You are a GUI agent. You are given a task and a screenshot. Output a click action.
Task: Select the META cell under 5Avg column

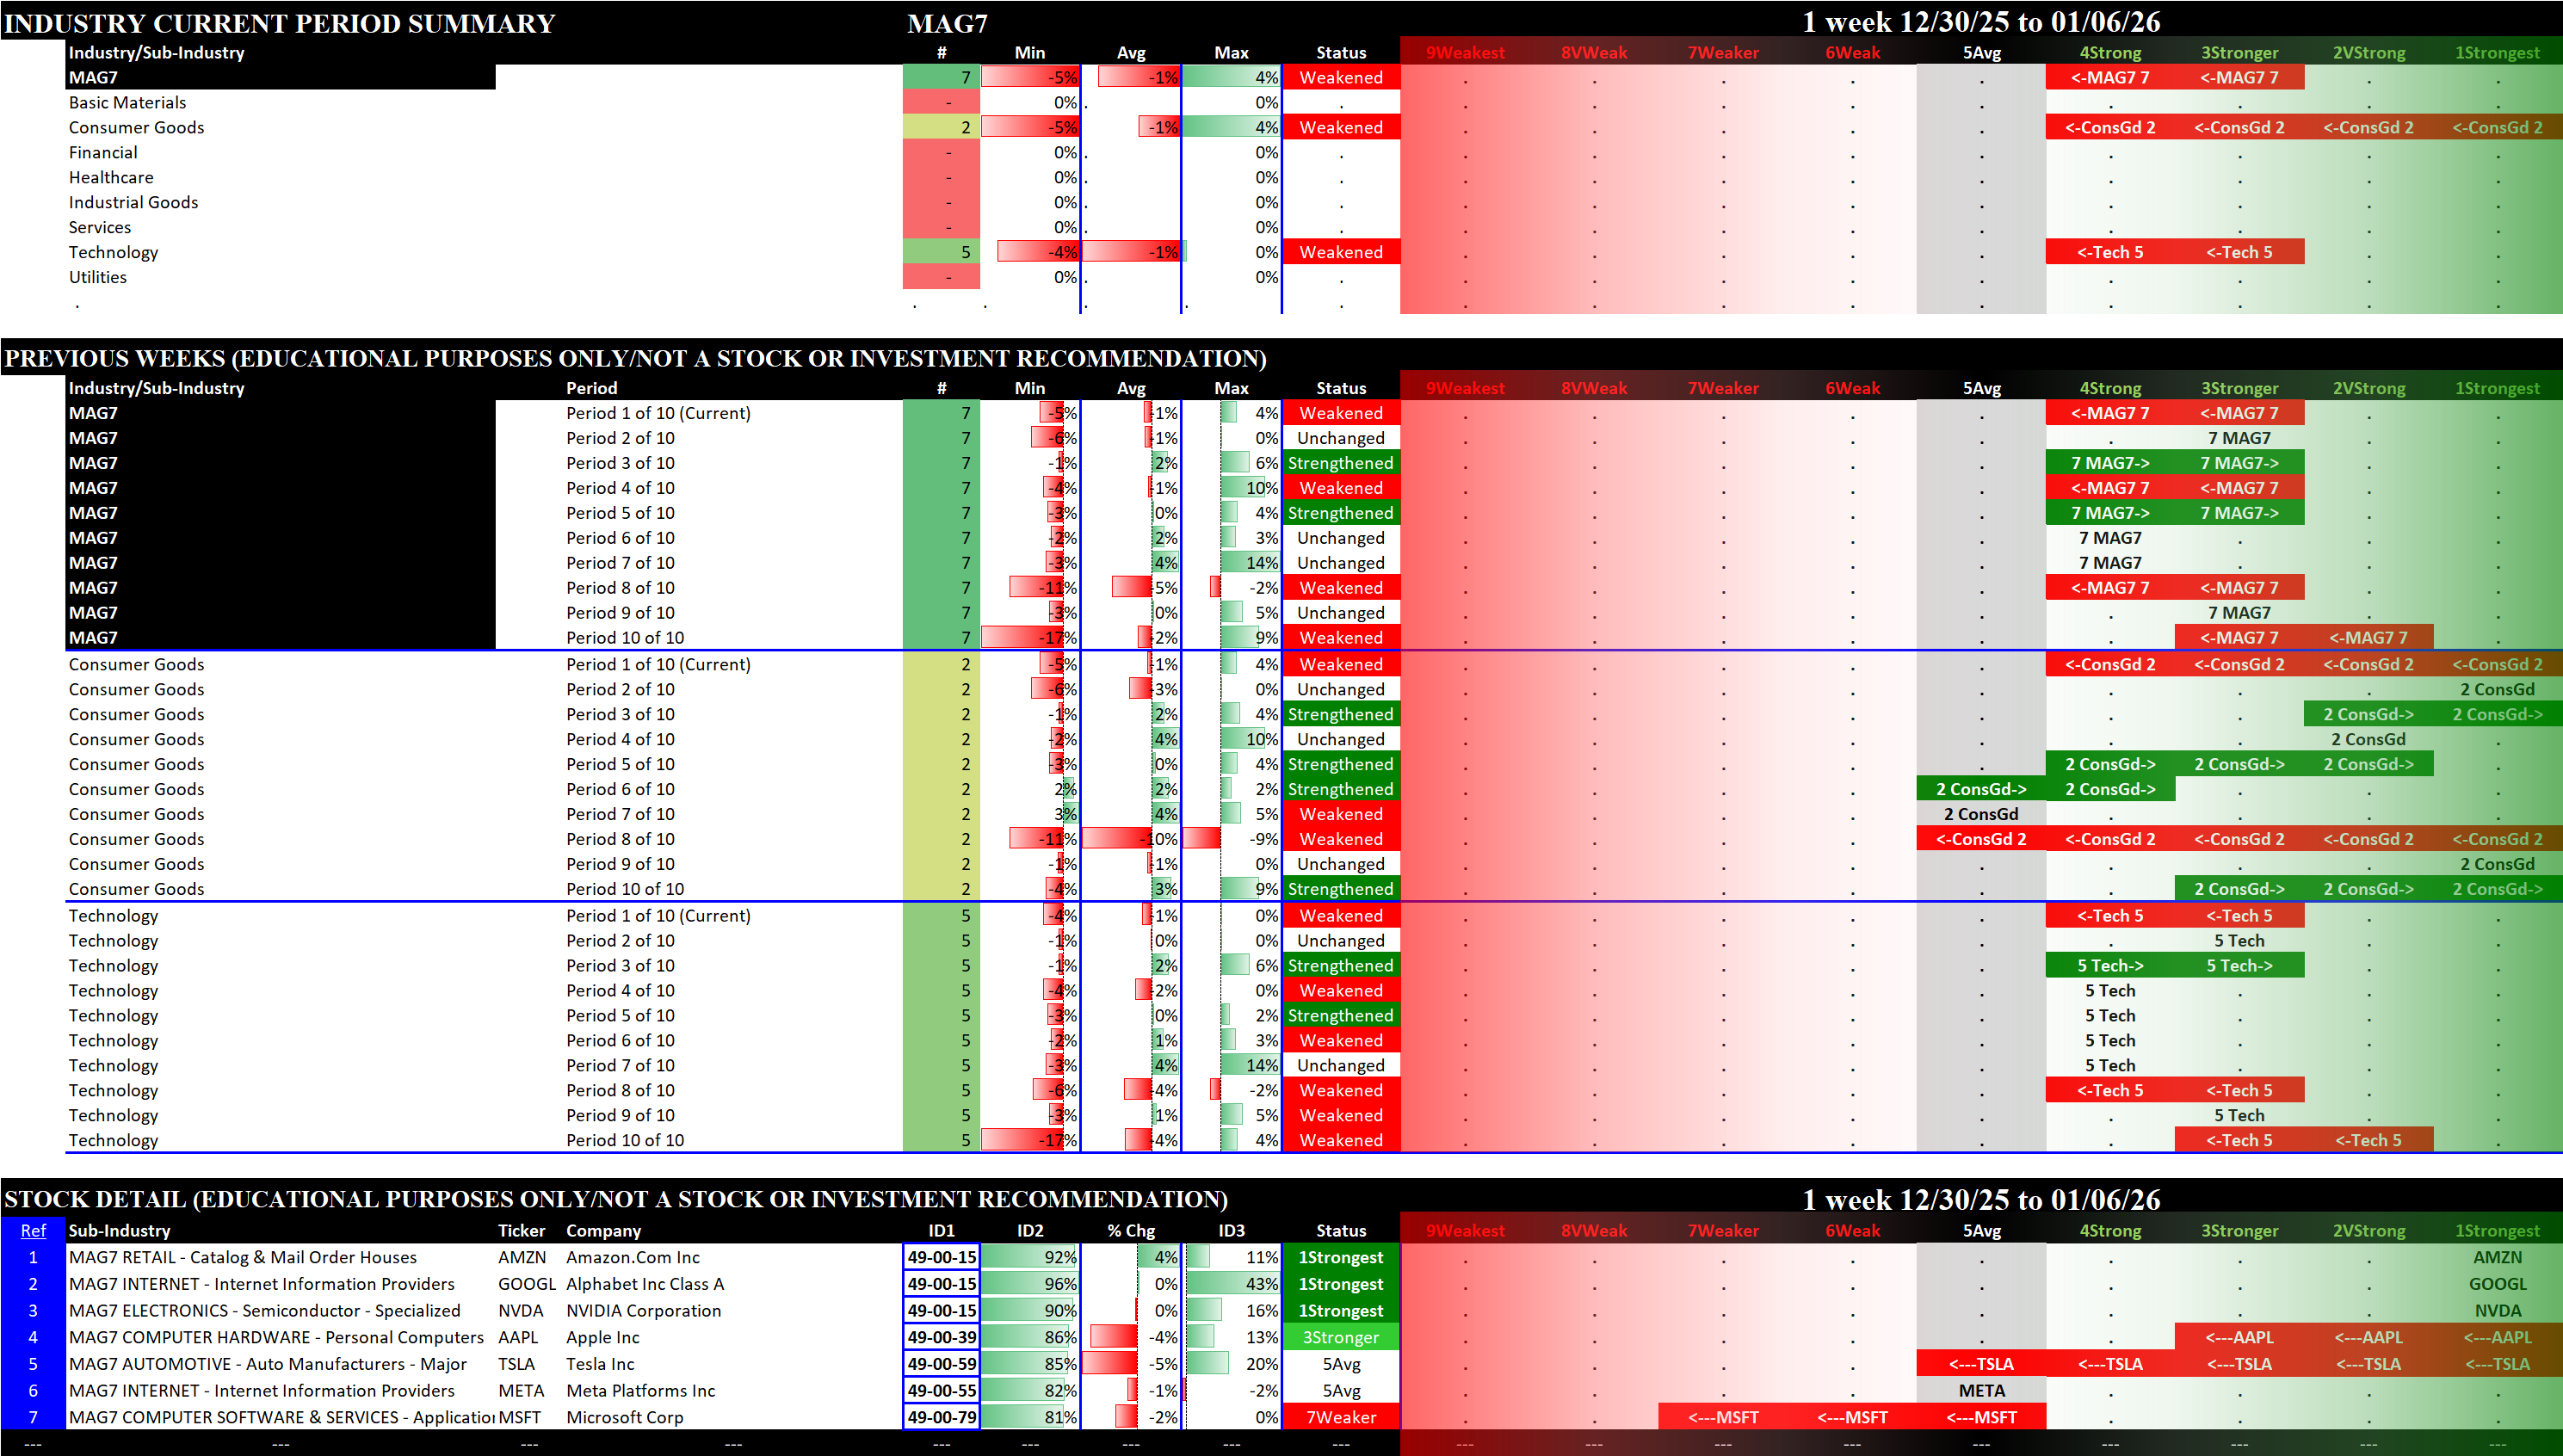tap(1980, 1390)
